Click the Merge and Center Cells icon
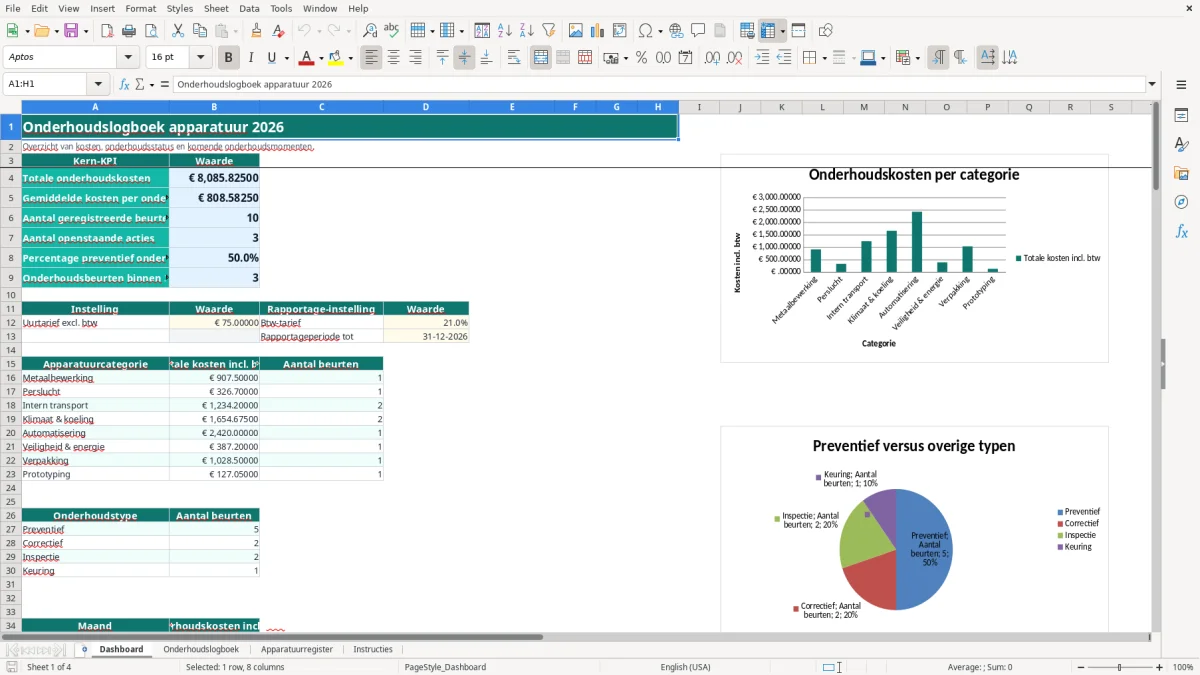 541,58
